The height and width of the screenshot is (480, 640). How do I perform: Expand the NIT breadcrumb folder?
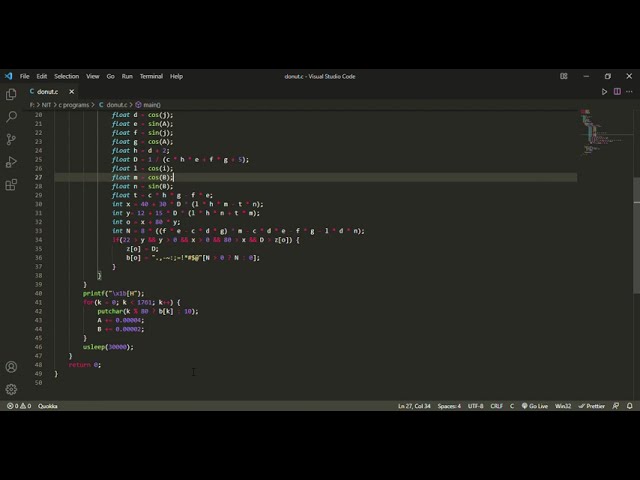point(46,105)
